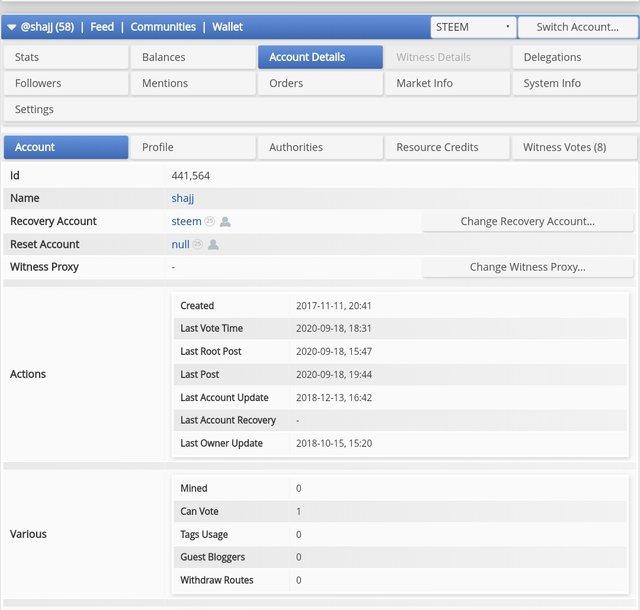Open the STEEM chain dropdown
The height and width of the screenshot is (610, 640).
tap(473, 27)
